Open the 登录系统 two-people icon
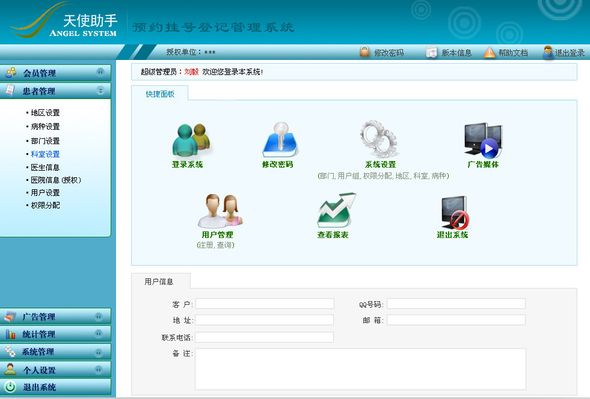This screenshot has width=590, height=399. pyautogui.click(x=192, y=140)
